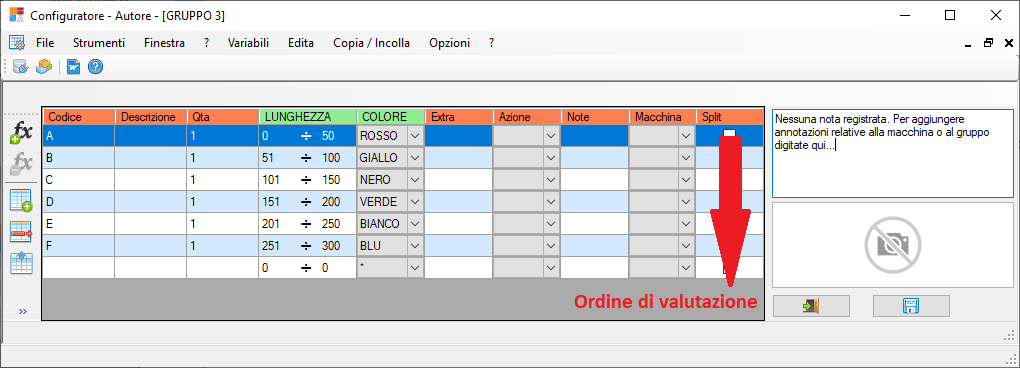
Task: Open the Macchina dropdown in row A
Action: coord(686,135)
